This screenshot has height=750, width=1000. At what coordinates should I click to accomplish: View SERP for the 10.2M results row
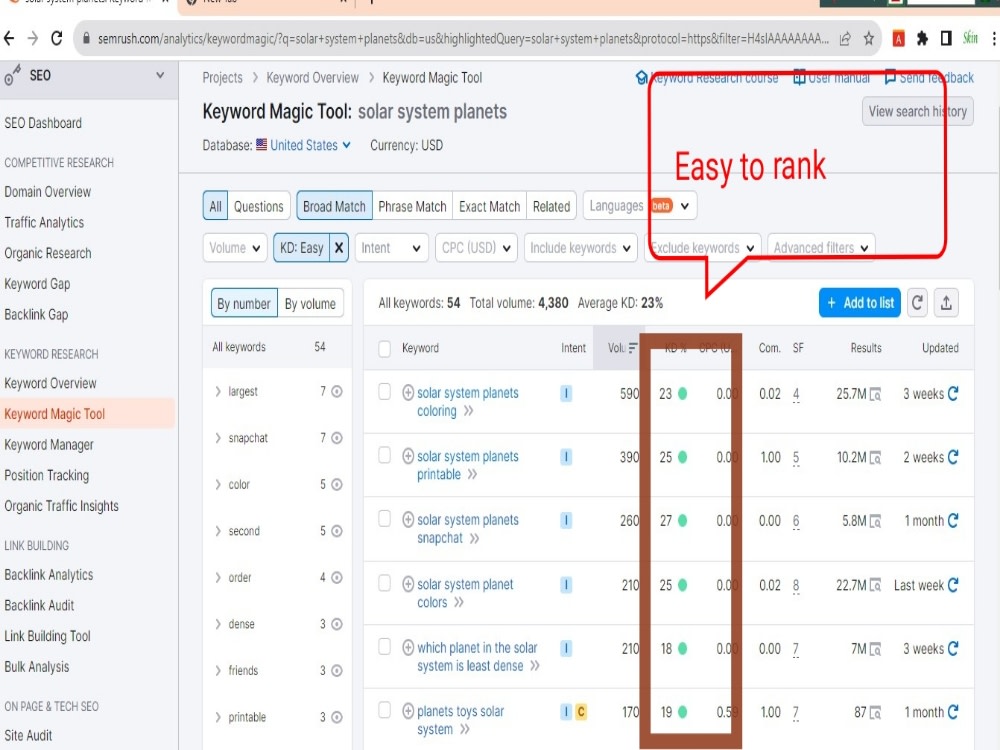coord(876,458)
